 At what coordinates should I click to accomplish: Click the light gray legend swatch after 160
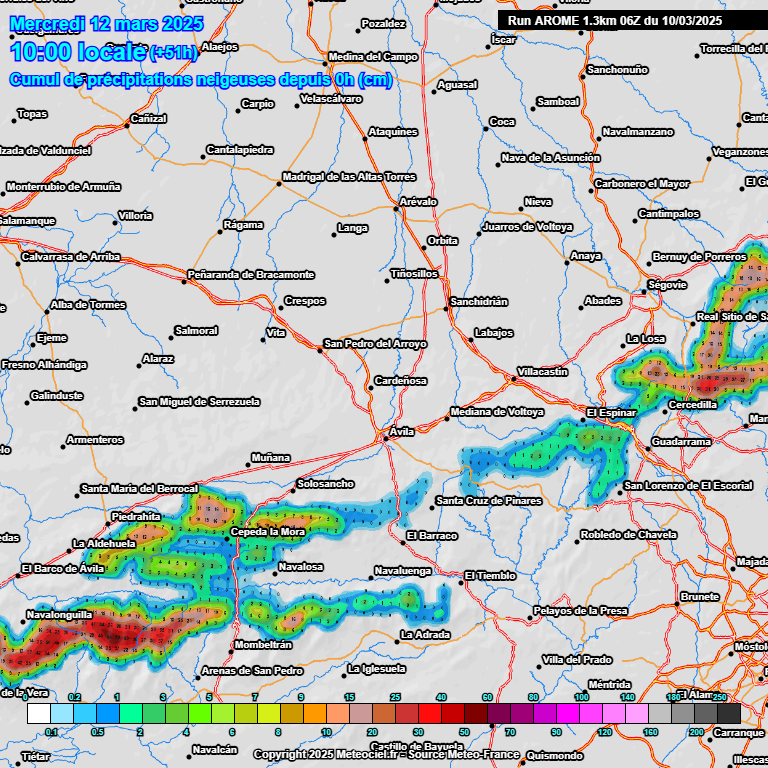tap(660, 714)
